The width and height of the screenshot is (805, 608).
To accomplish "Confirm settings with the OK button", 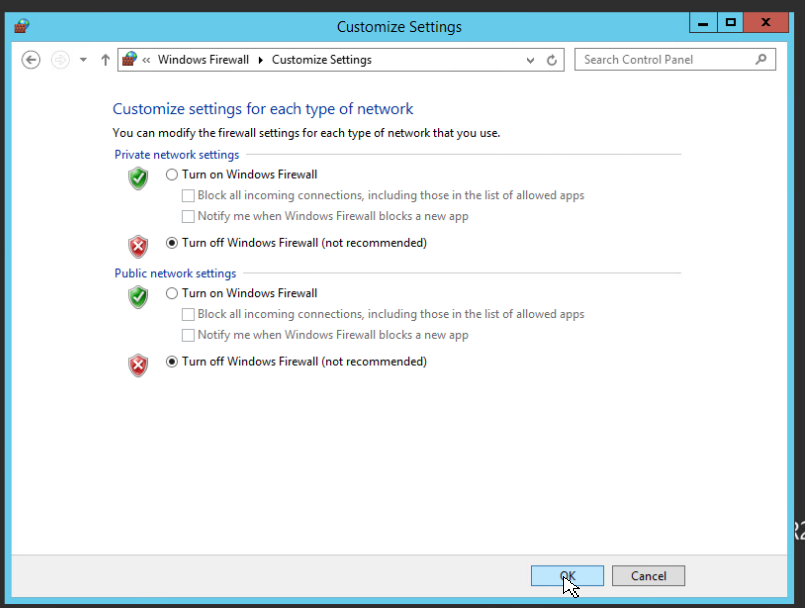I will tap(567, 576).
